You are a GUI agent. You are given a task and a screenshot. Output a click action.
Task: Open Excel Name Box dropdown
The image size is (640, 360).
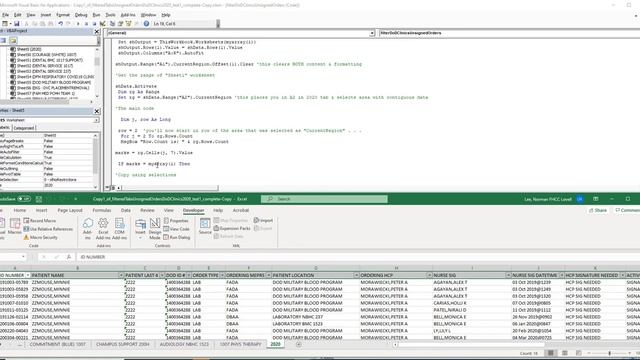(x=23, y=257)
